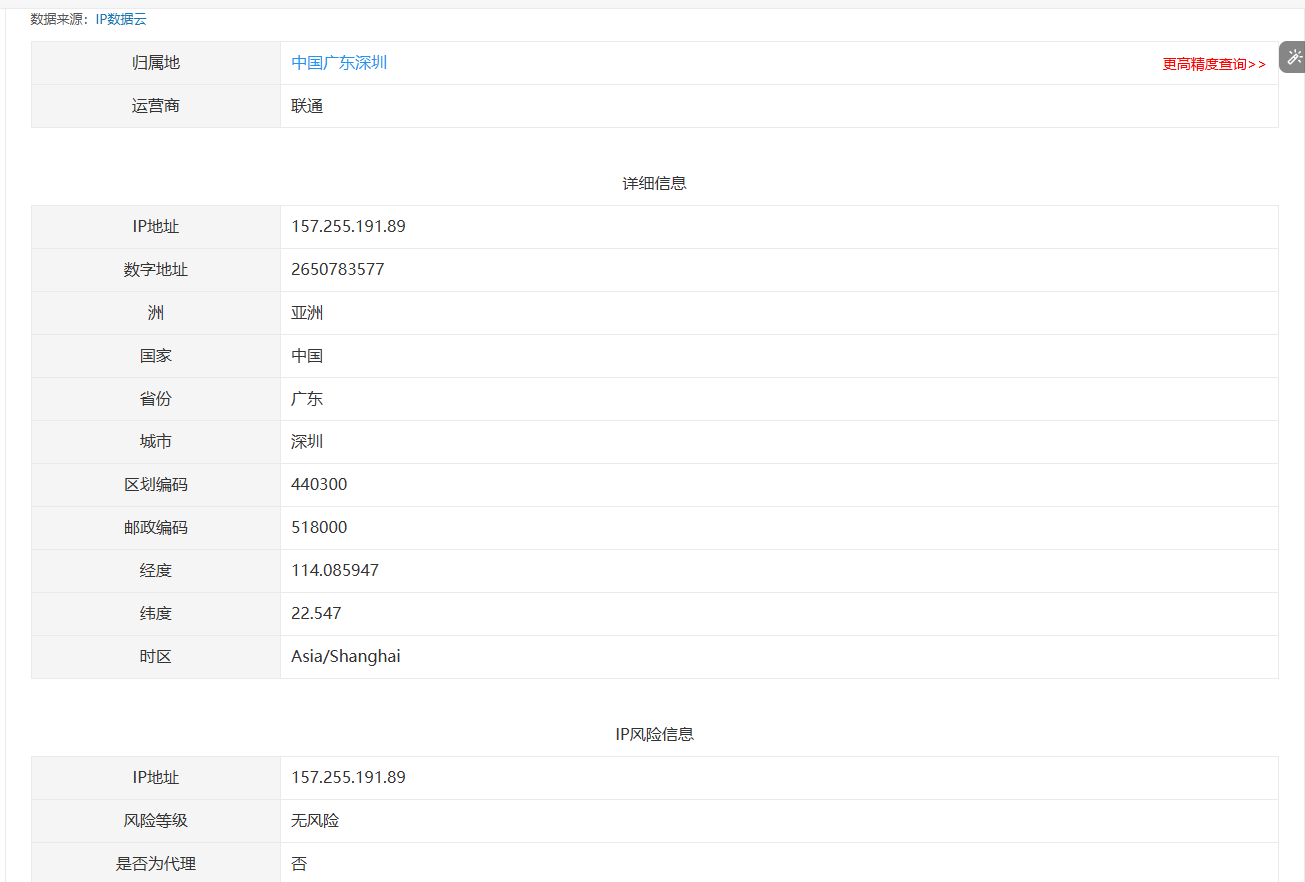Click the 运营商 carrier value 联通
1305x882 pixels.
tap(306, 105)
